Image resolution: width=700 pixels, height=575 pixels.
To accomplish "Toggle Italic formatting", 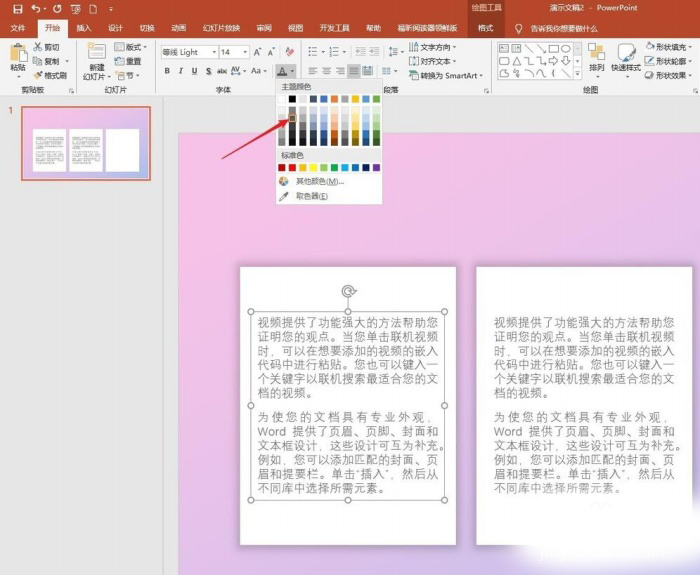I will 181,71.
